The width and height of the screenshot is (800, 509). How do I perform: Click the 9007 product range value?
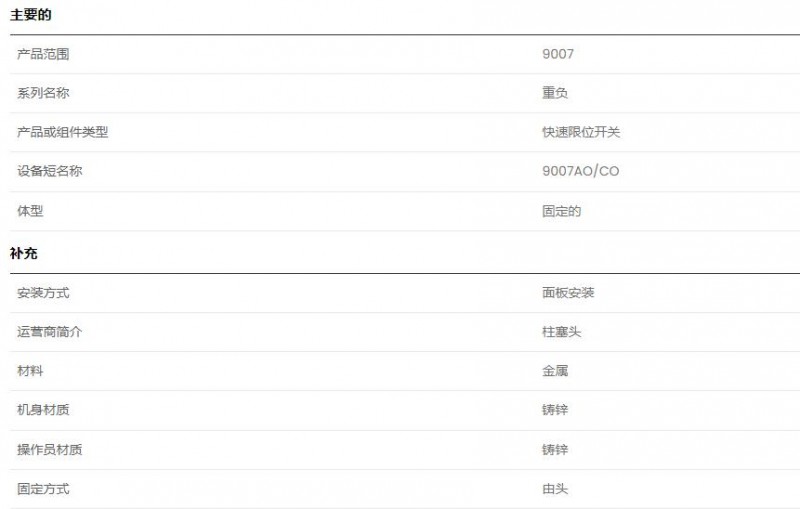point(558,54)
